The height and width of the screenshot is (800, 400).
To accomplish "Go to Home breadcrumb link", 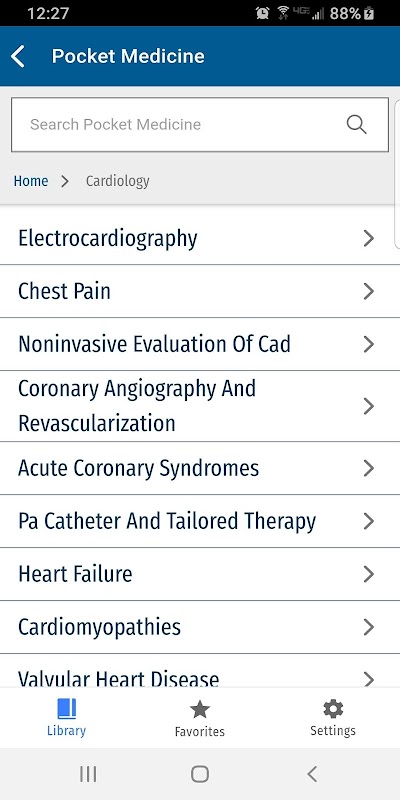I will [x=31, y=181].
